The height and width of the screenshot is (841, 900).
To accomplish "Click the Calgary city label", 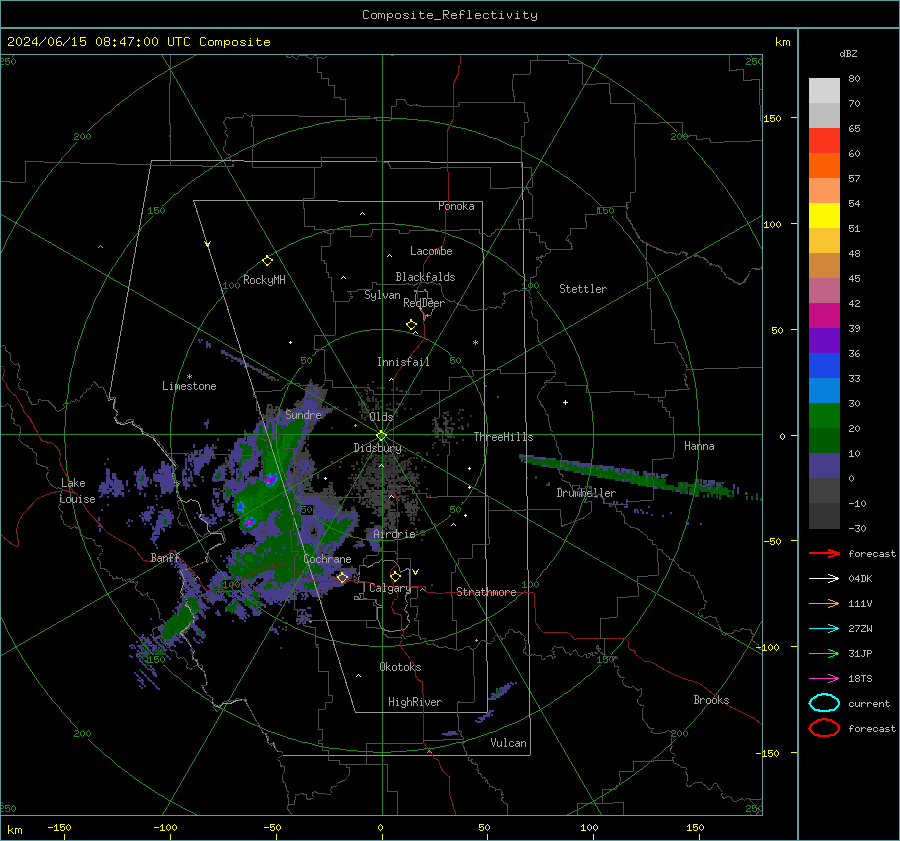I will pos(390,588).
